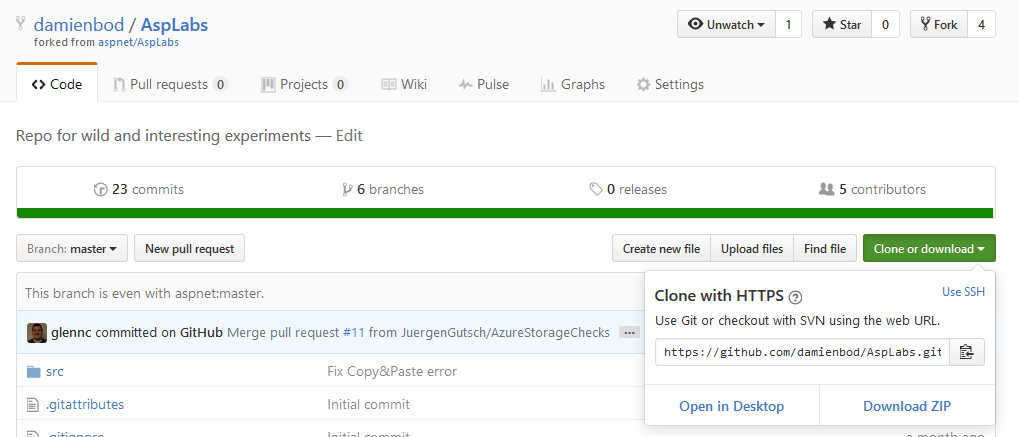Click the src folder icon

click(34, 372)
